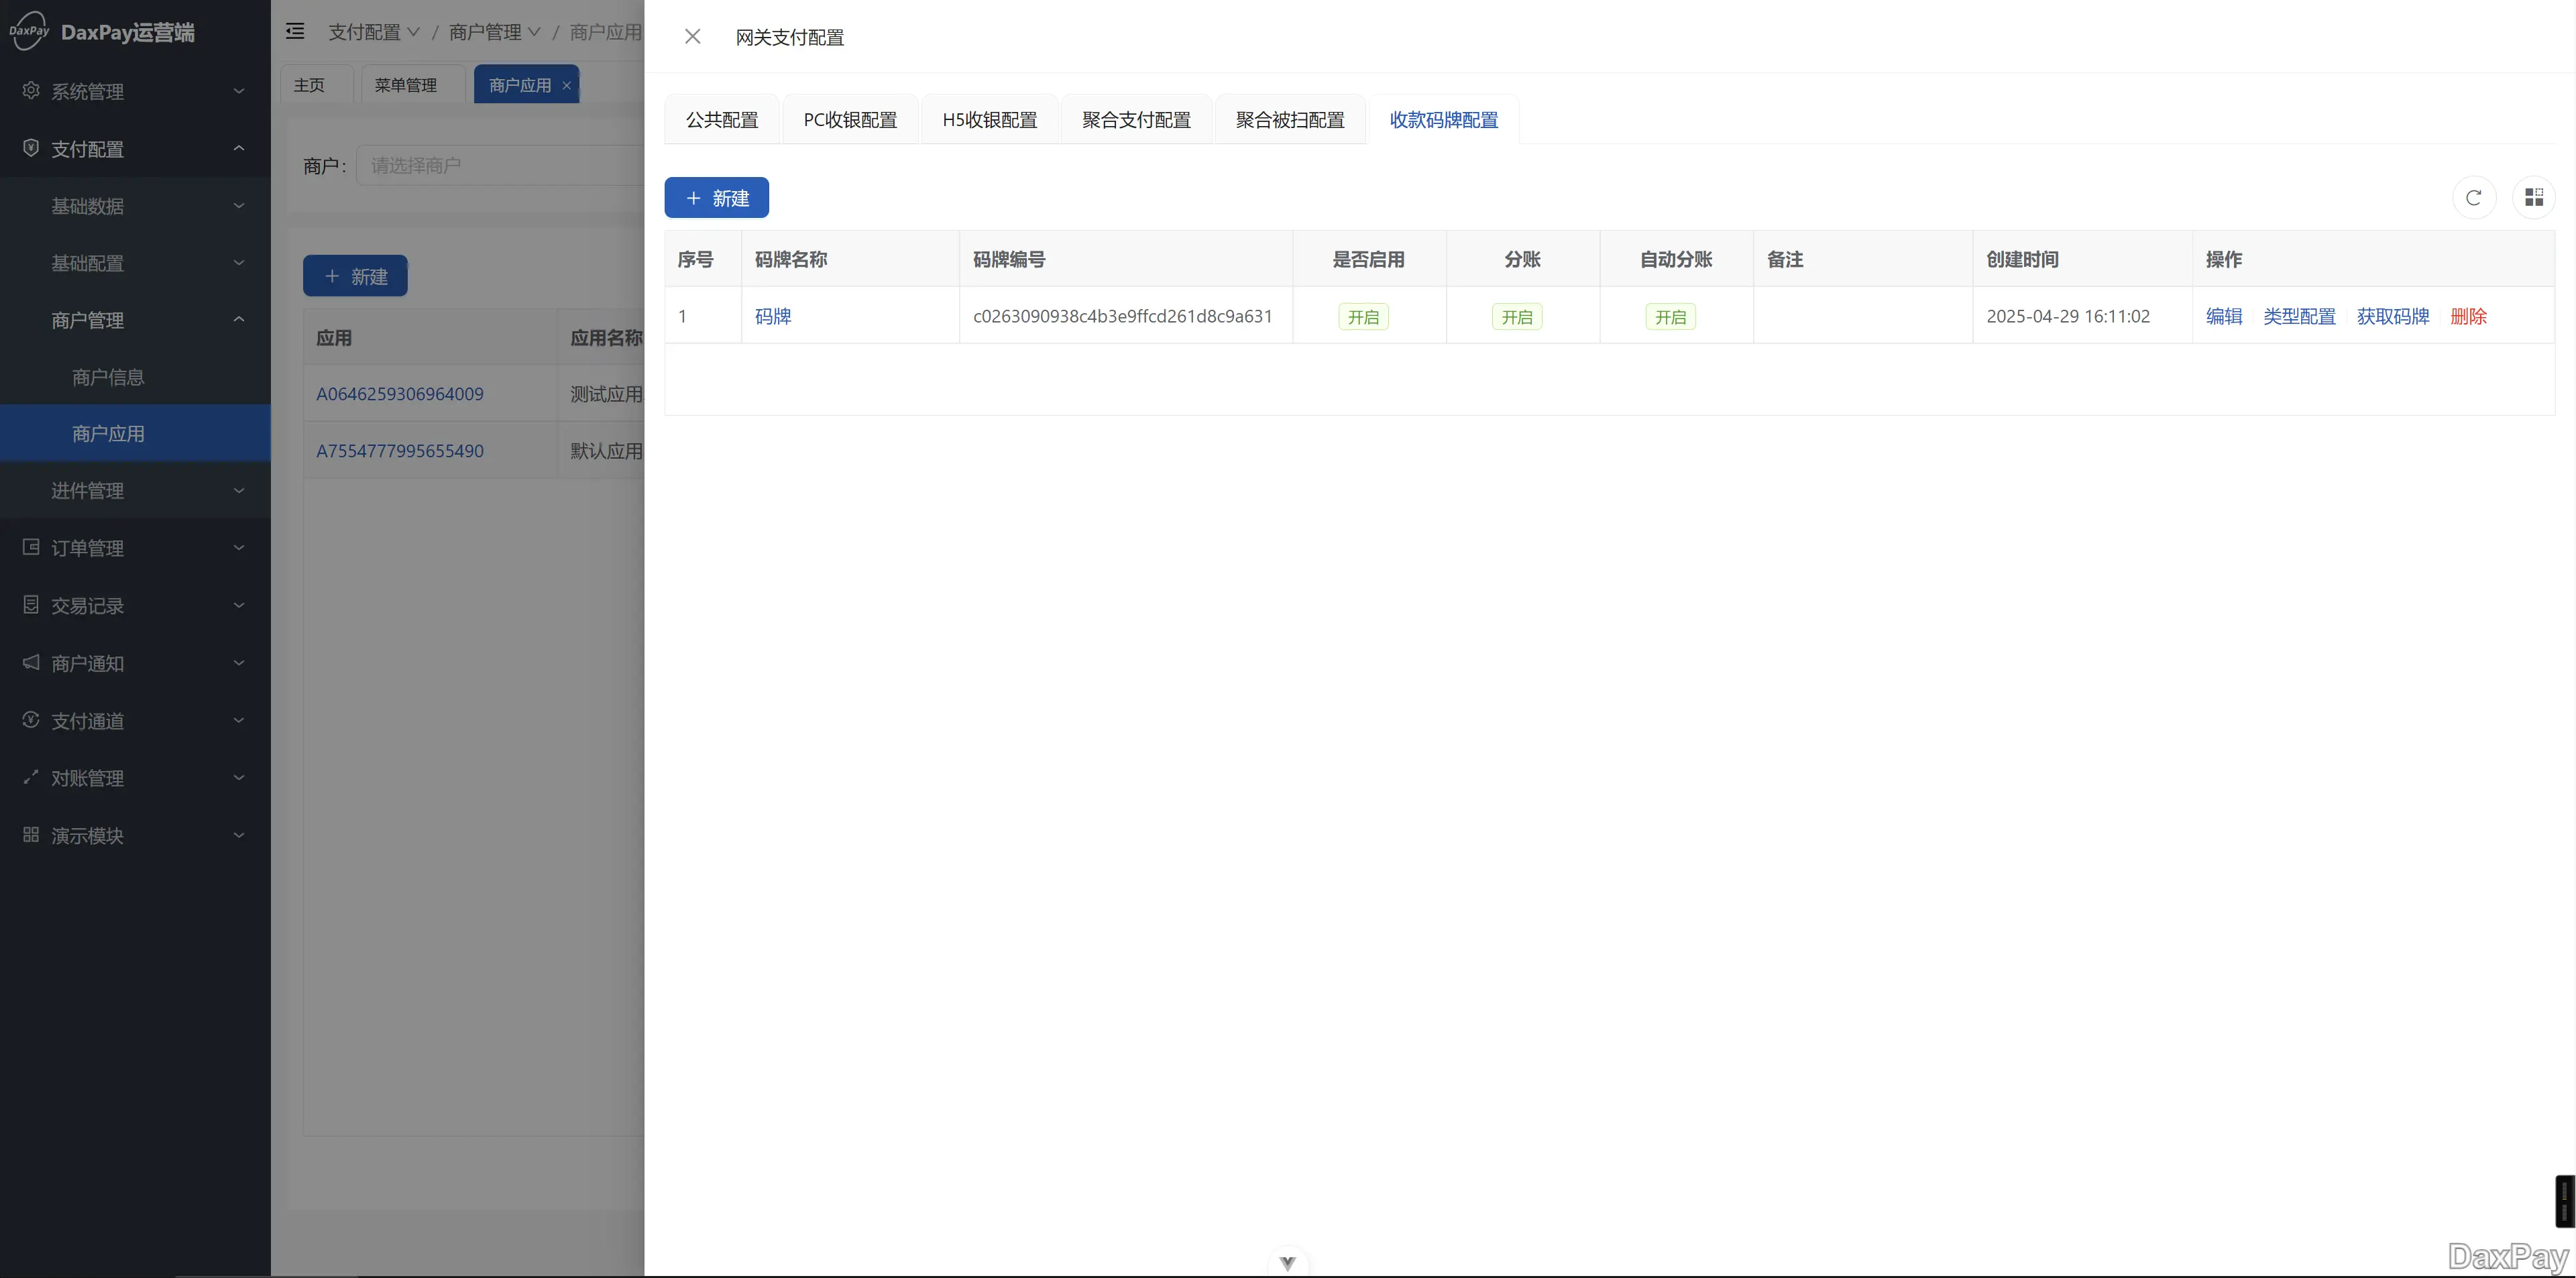Image resolution: width=2576 pixels, height=1278 pixels.
Task: Expand the 商户通知 menu
Action: 239,663
